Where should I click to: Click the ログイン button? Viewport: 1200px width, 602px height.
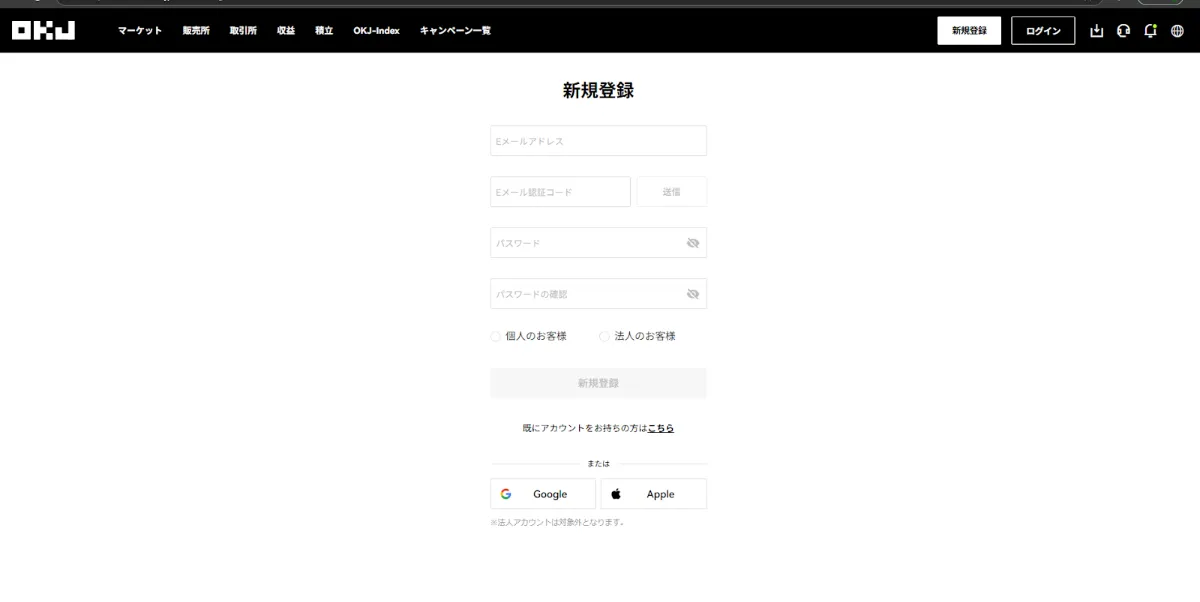pyautogui.click(x=1043, y=31)
